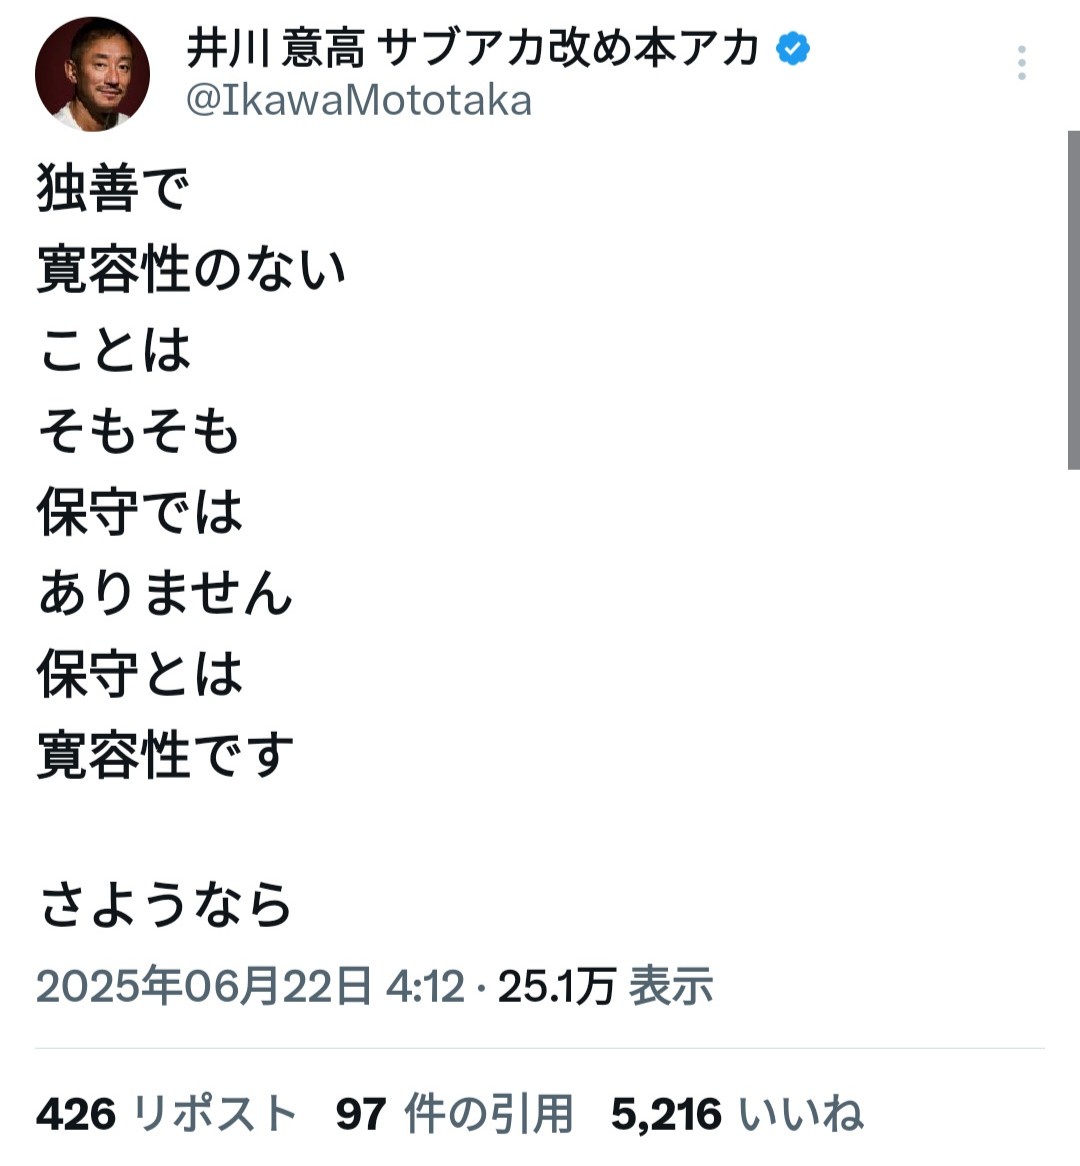This screenshot has width=1080, height=1166.
Task: Click the scrollbar on the right edge
Action: (x=1073, y=300)
